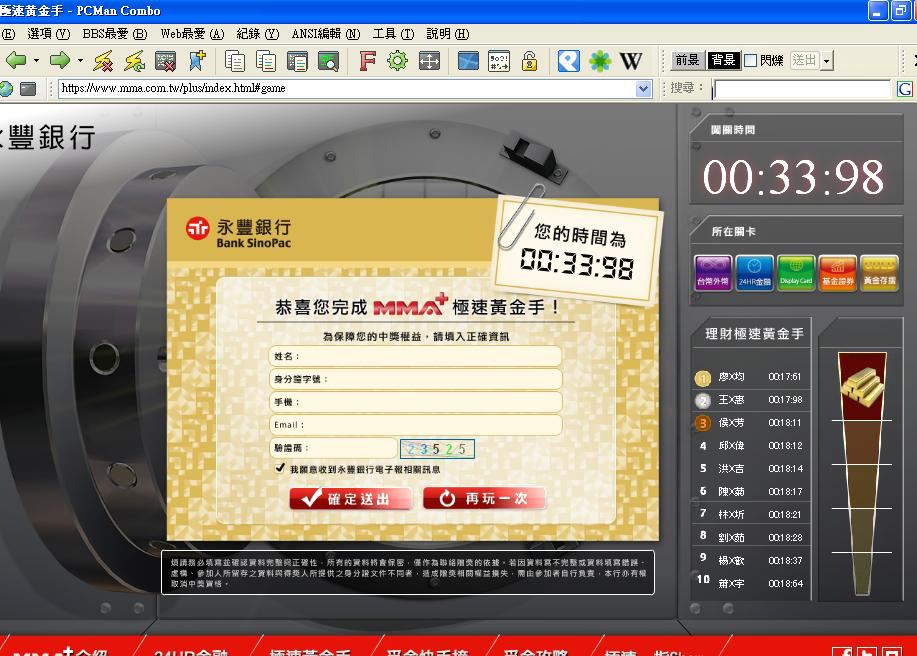Open the 紀錄 (Y) menu
The width and height of the screenshot is (917, 656).
pyautogui.click(x=258, y=34)
